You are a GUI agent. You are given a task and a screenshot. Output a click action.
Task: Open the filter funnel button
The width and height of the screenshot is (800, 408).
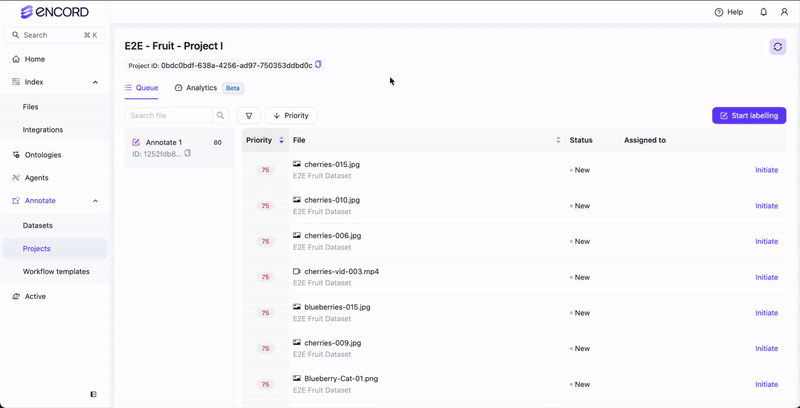tap(249, 115)
